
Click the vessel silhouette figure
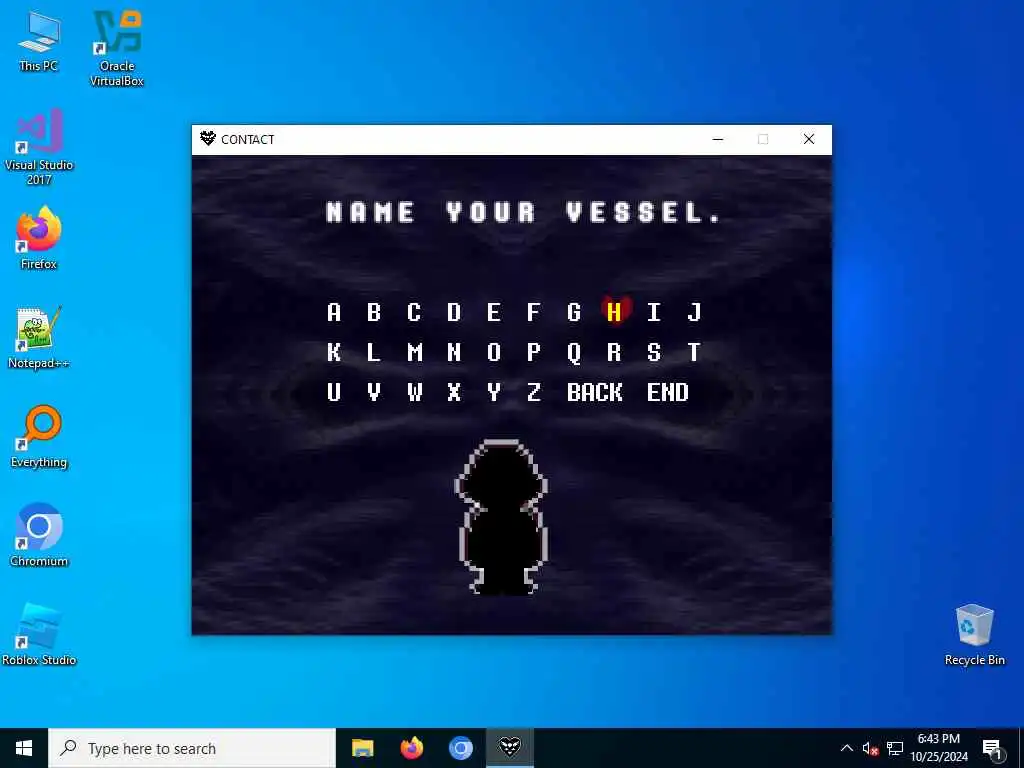point(502,517)
